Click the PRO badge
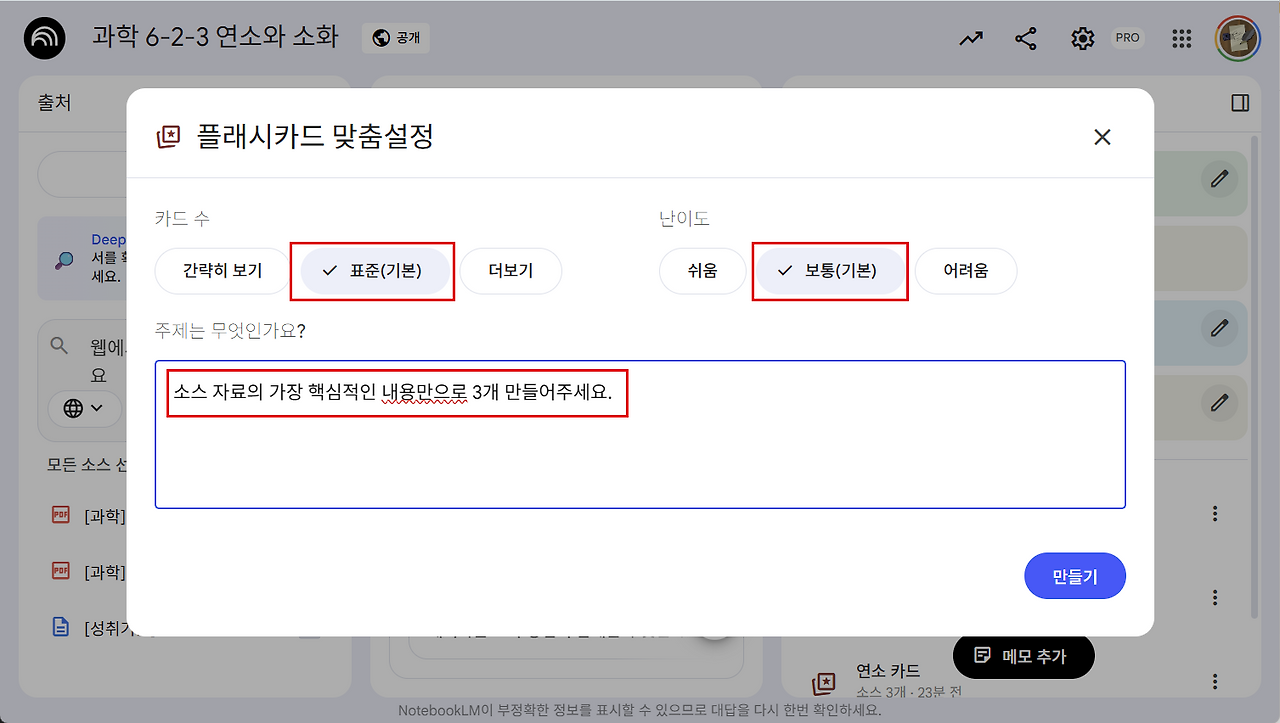 (1128, 38)
